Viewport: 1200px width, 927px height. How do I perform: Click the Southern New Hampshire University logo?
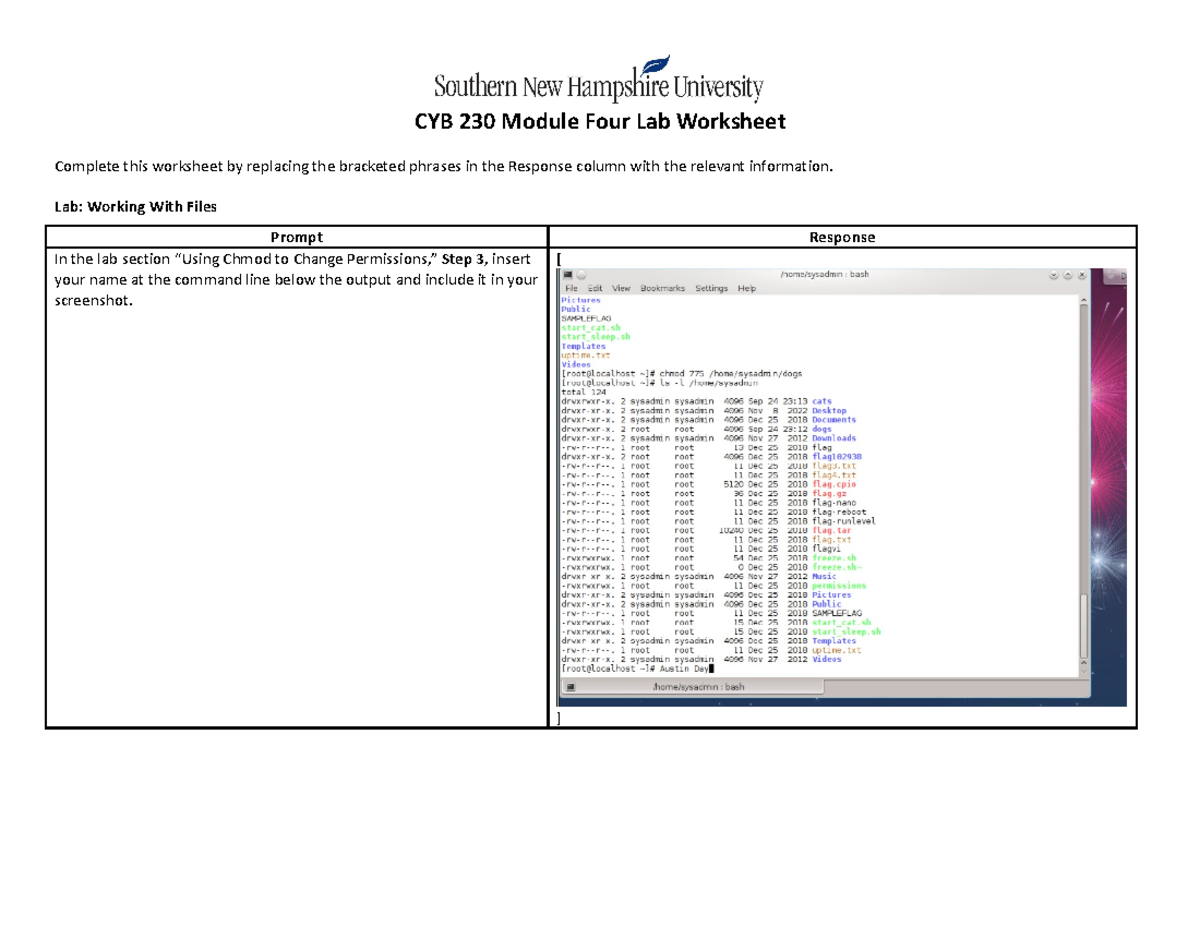pyautogui.click(x=599, y=87)
